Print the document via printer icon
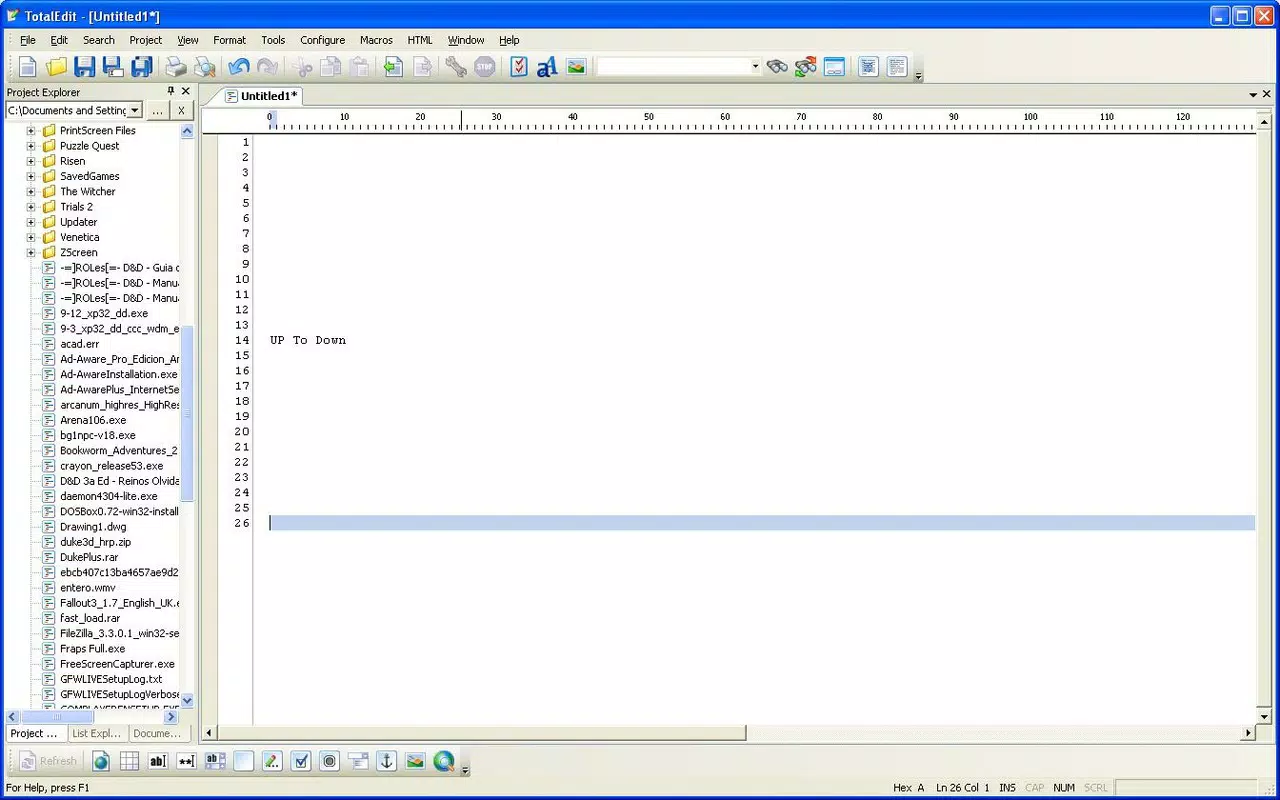Screen dimensions: 1280x800 [x=176, y=67]
